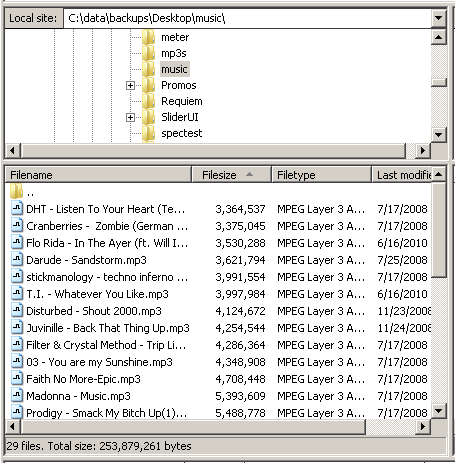Screen dimensions: 455x463
Task: Select file name 'Darude - Sandstorm.mp3'
Action: coord(86,260)
